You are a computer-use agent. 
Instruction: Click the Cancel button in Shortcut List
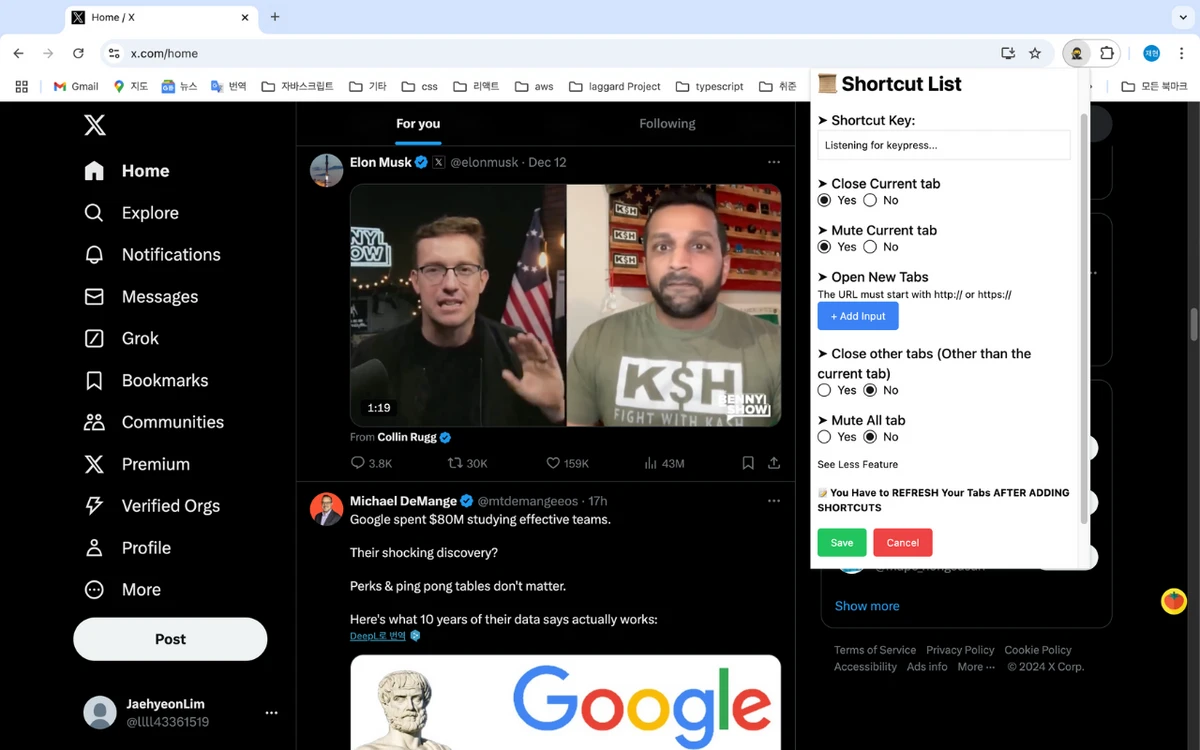(x=902, y=543)
